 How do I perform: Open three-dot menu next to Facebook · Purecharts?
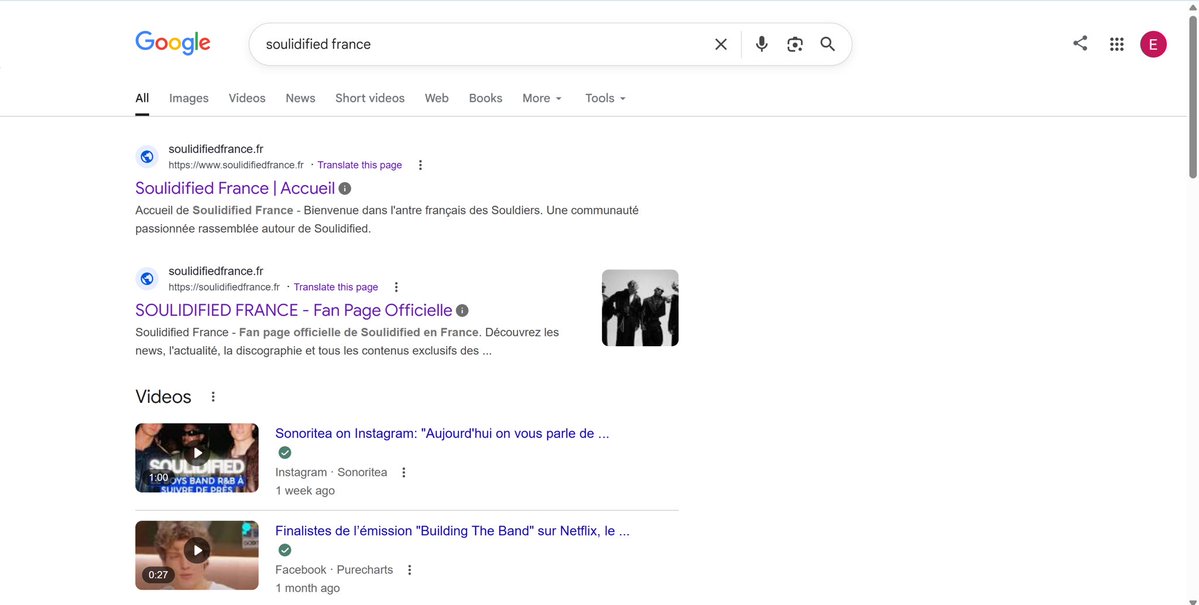tap(409, 570)
